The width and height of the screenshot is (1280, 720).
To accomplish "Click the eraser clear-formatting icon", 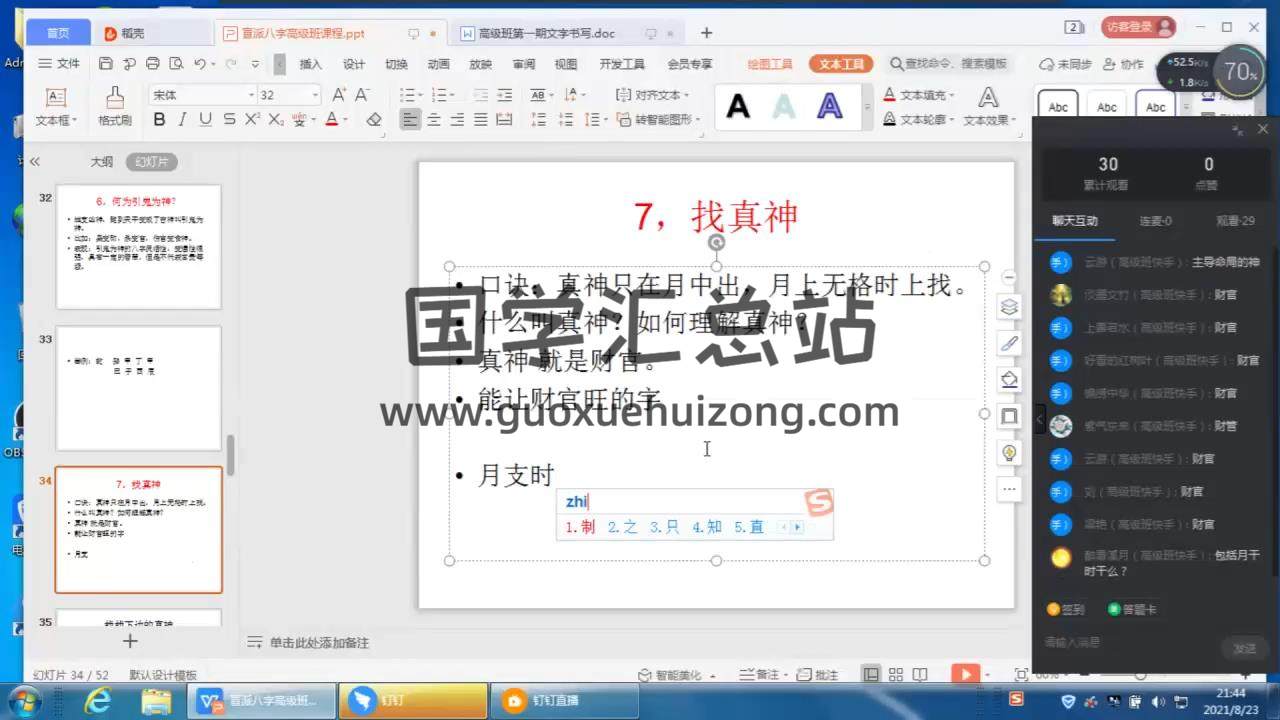I will click(374, 120).
